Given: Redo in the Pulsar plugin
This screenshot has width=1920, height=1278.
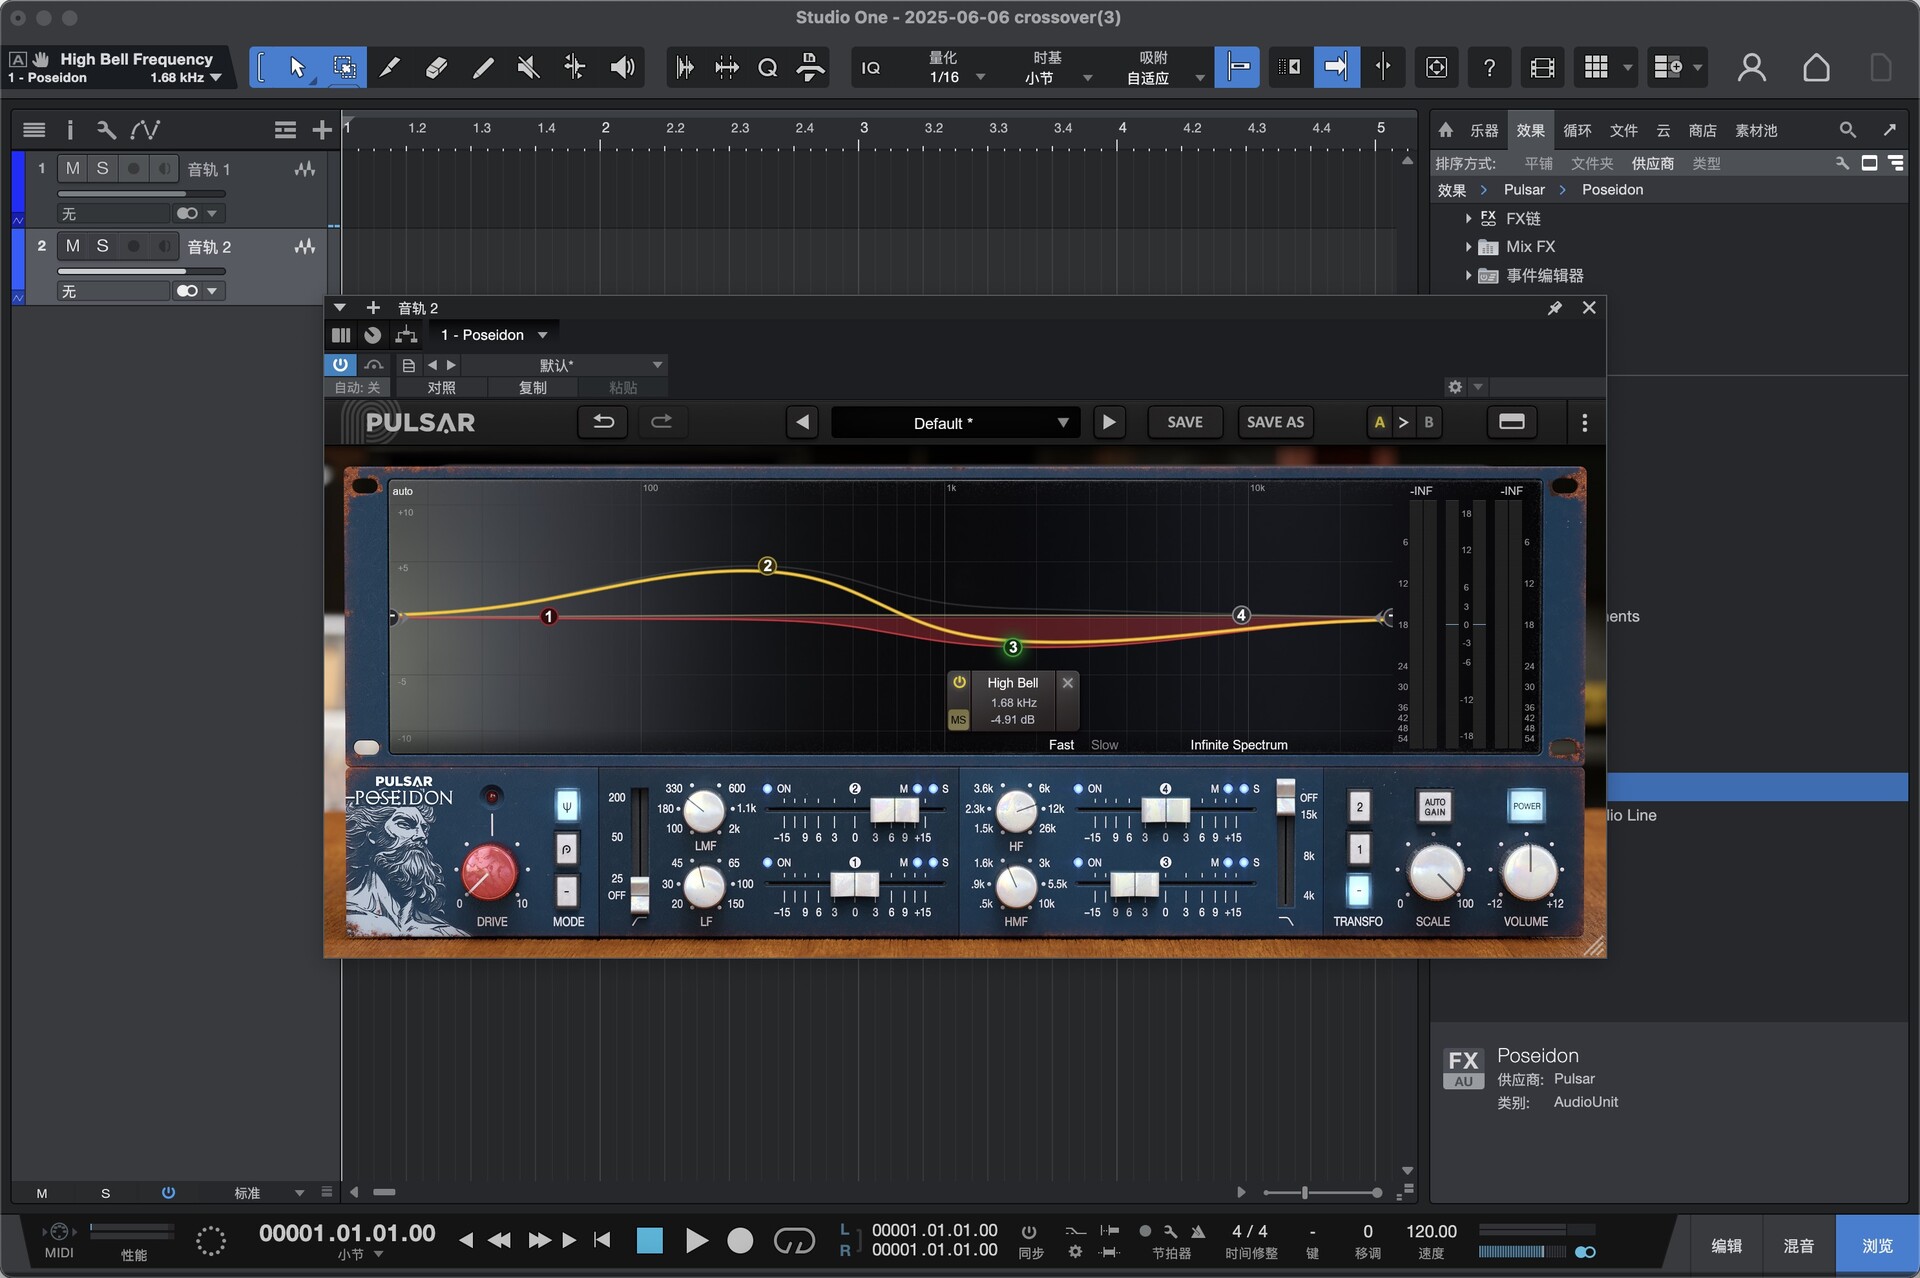Looking at the screenshot, I should pyautogui.click(x=661, y=422).
